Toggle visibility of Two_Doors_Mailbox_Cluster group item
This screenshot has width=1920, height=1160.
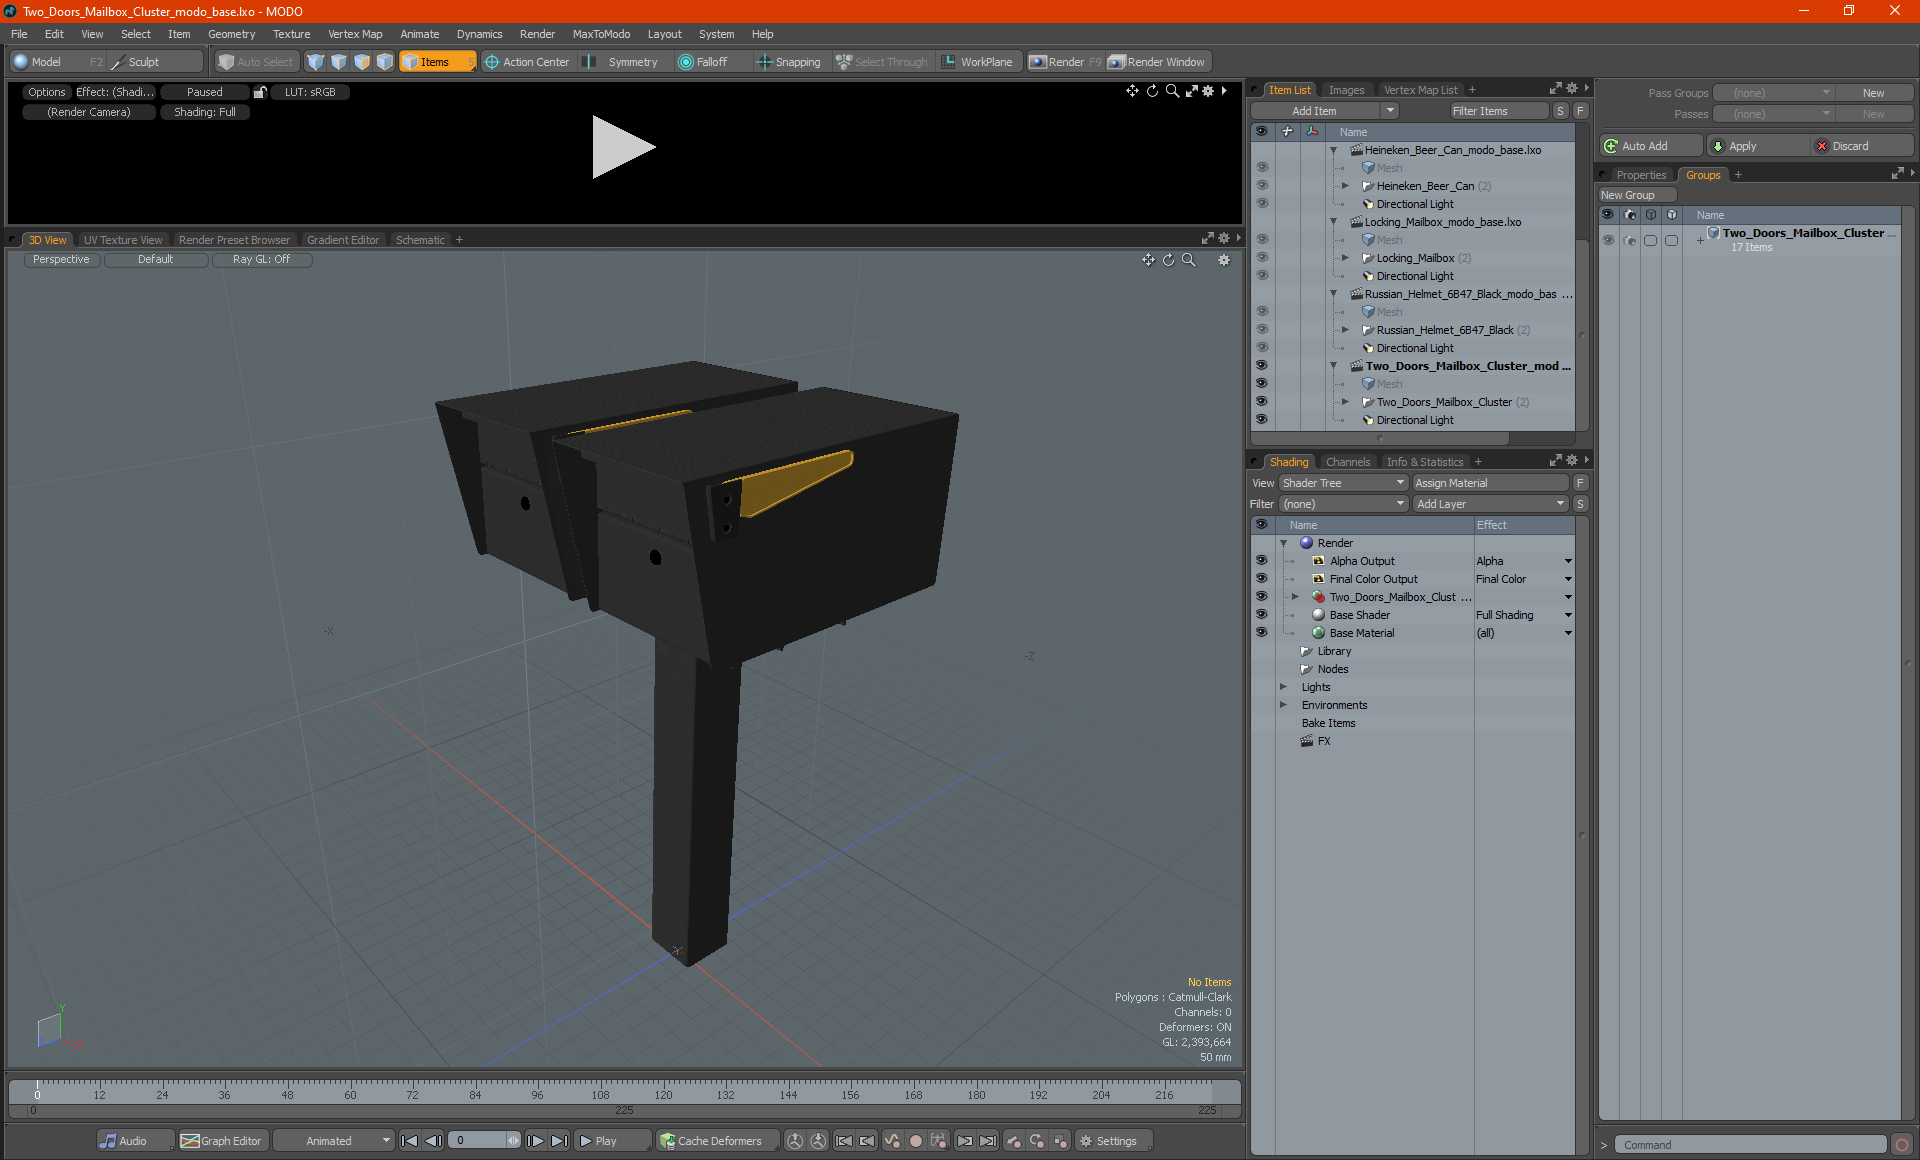click(x=1262, y=402)
